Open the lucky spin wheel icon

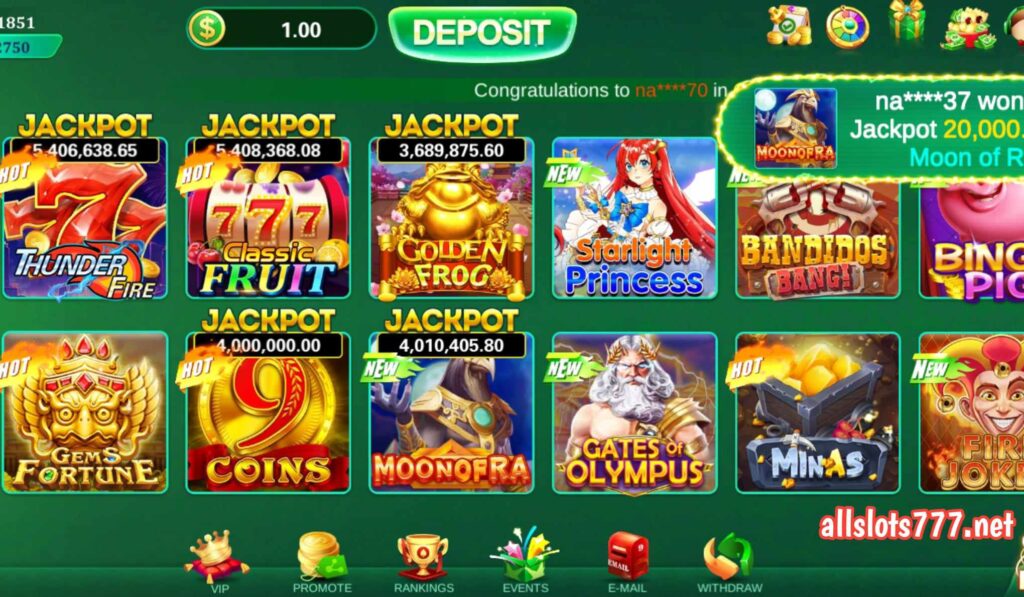(848, 27)
